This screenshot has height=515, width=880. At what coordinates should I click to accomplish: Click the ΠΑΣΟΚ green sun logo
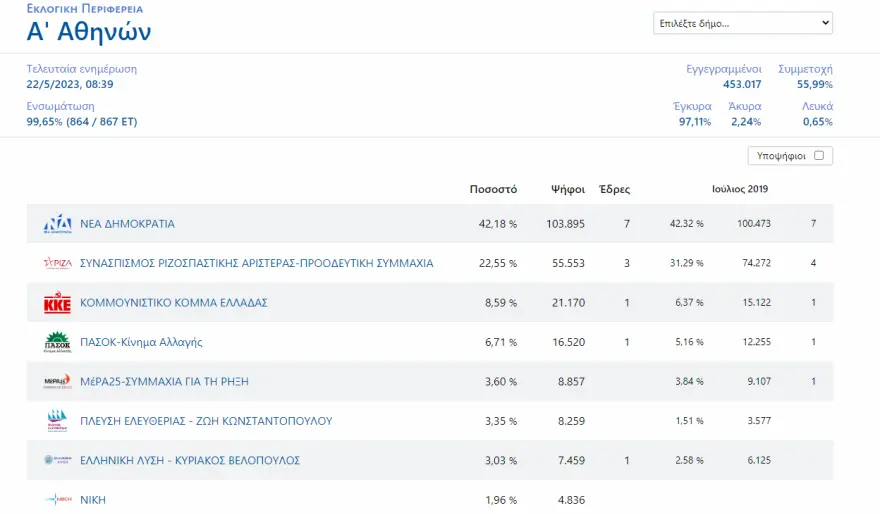click(57, 342)
